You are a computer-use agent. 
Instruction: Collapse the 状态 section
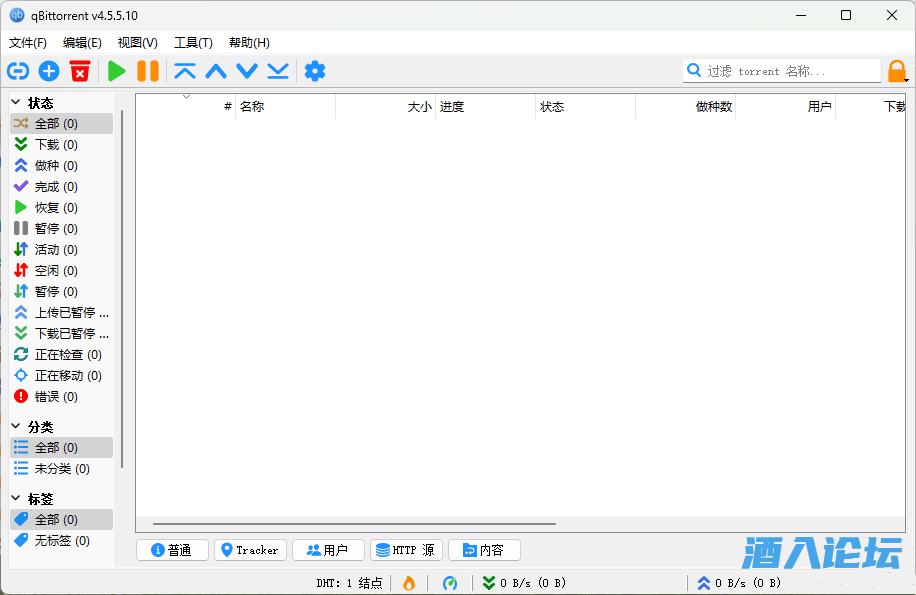click(x=16, y=102)
